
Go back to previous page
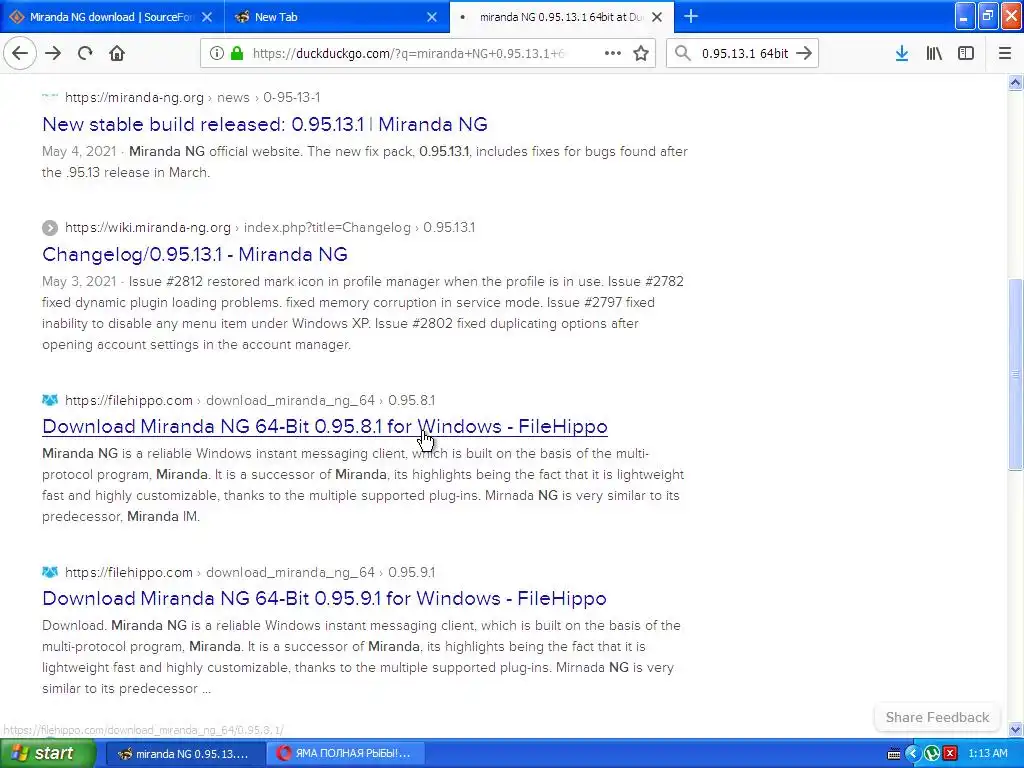click(20, 54)
